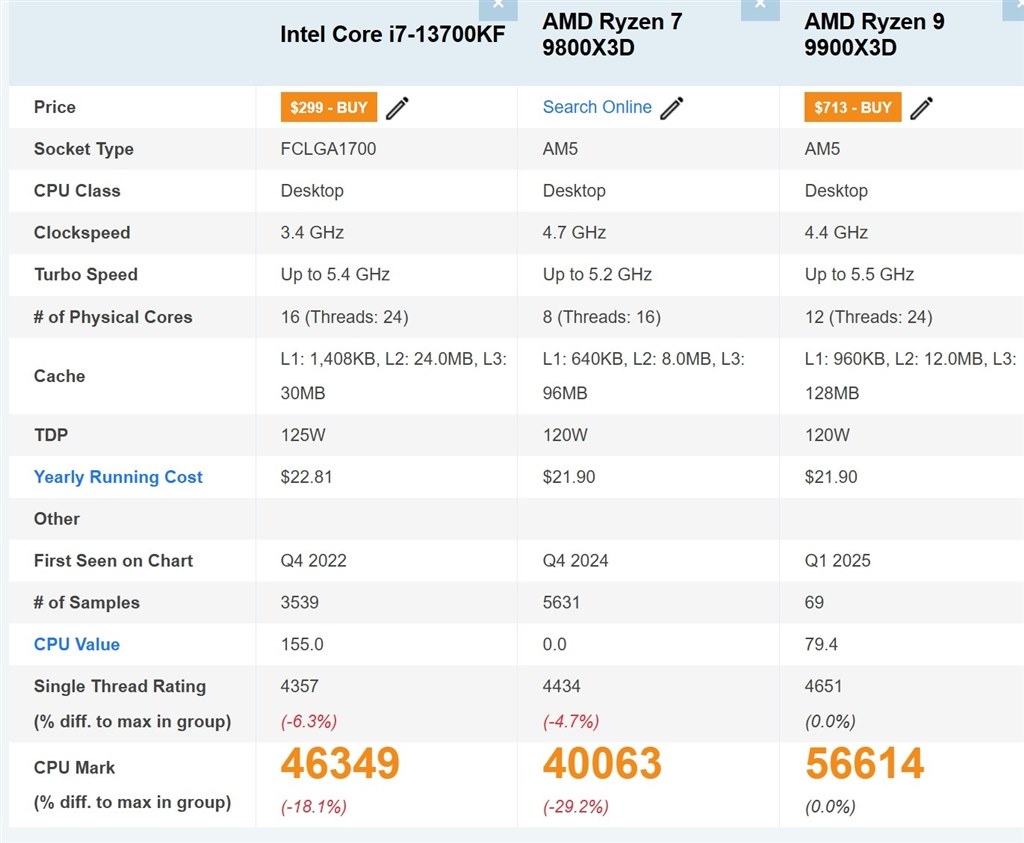Select the AMD Ryzen 7 9800X3D heading

tap(612, 34)
